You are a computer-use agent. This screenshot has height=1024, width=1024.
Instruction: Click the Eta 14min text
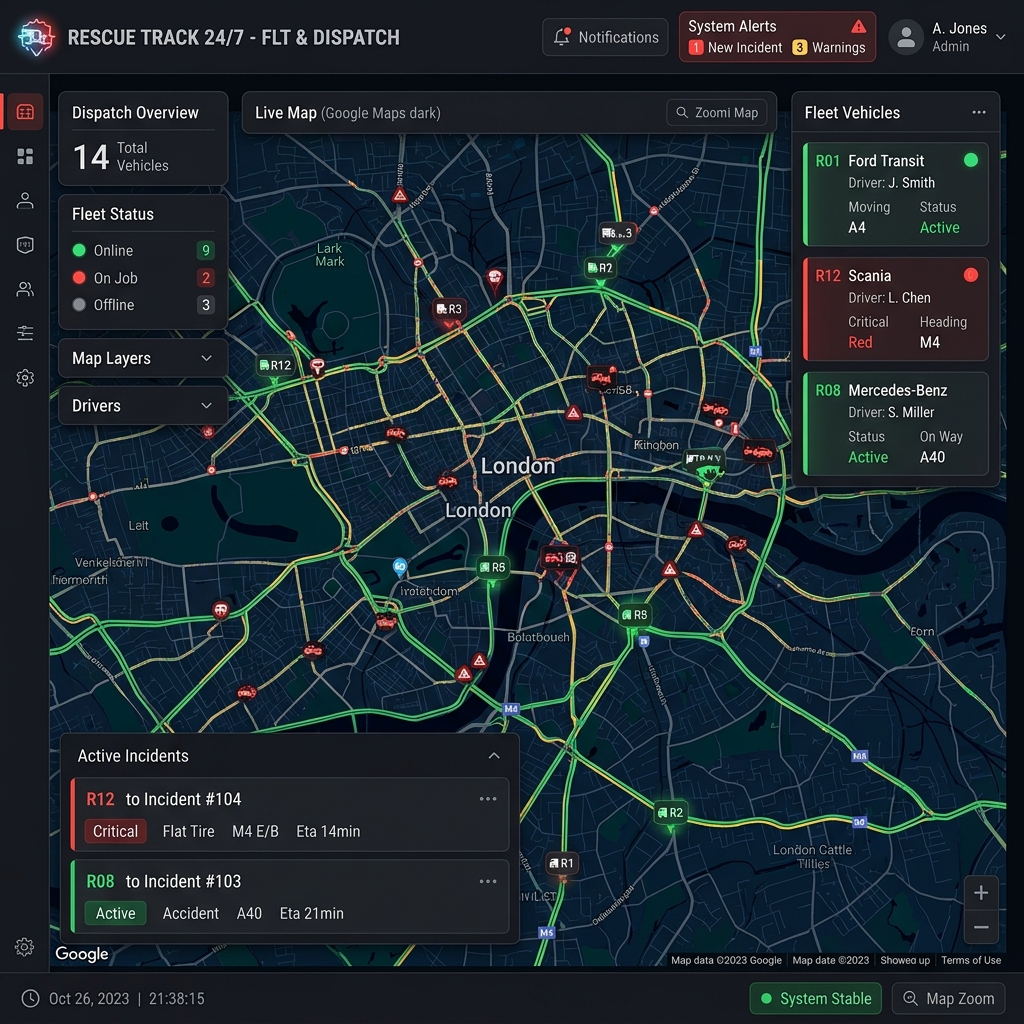tap(328, 831)
